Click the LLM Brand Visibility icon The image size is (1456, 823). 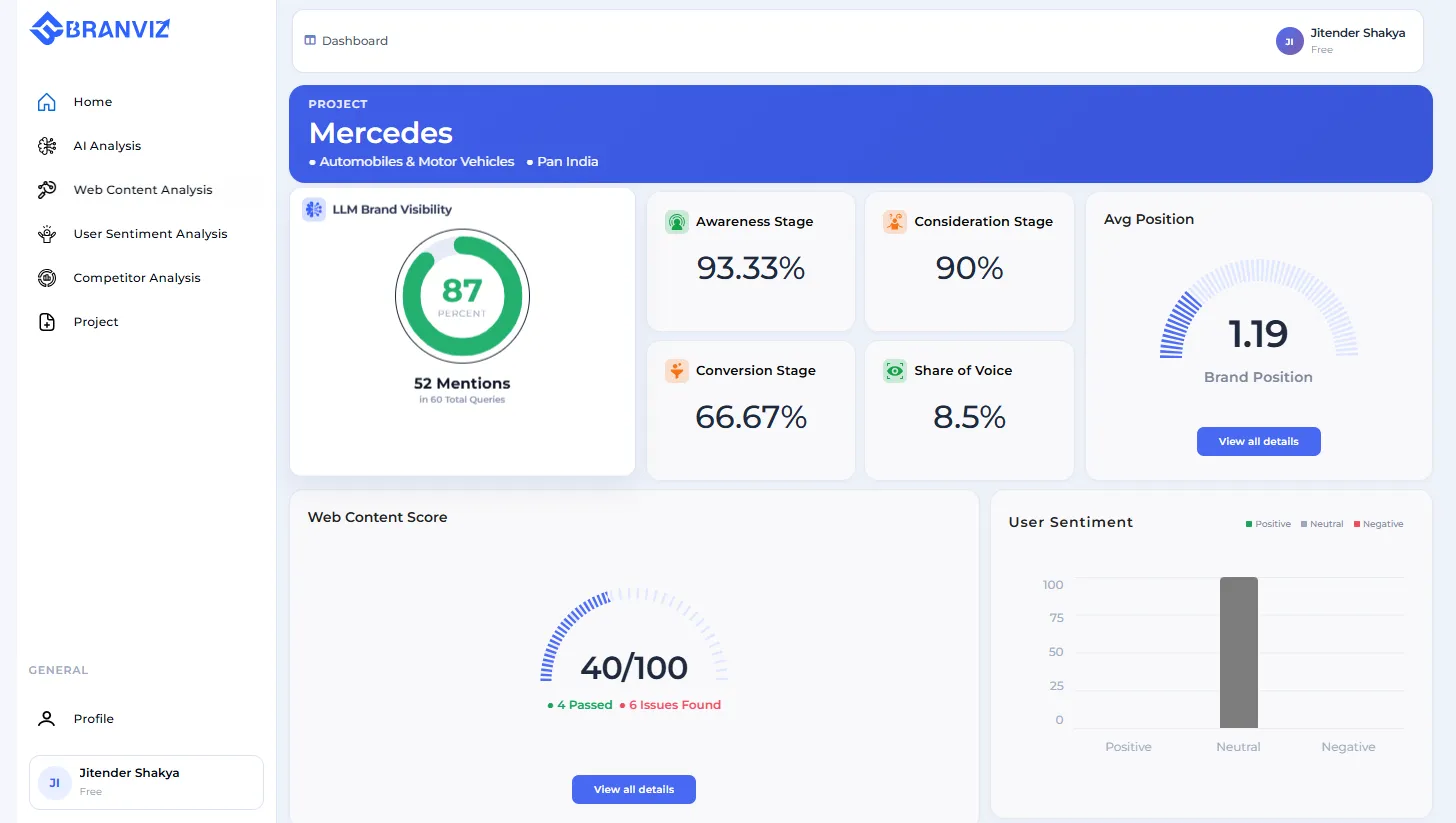coord(314,209)
